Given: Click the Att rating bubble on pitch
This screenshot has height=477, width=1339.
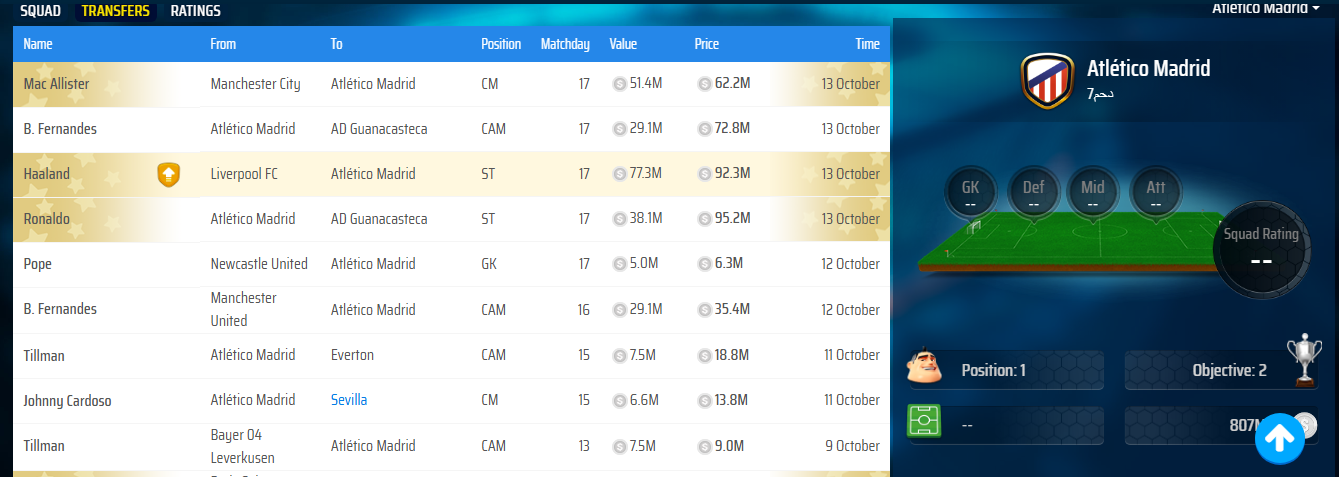Looking at the screenshot, I should click(1155, 192).
